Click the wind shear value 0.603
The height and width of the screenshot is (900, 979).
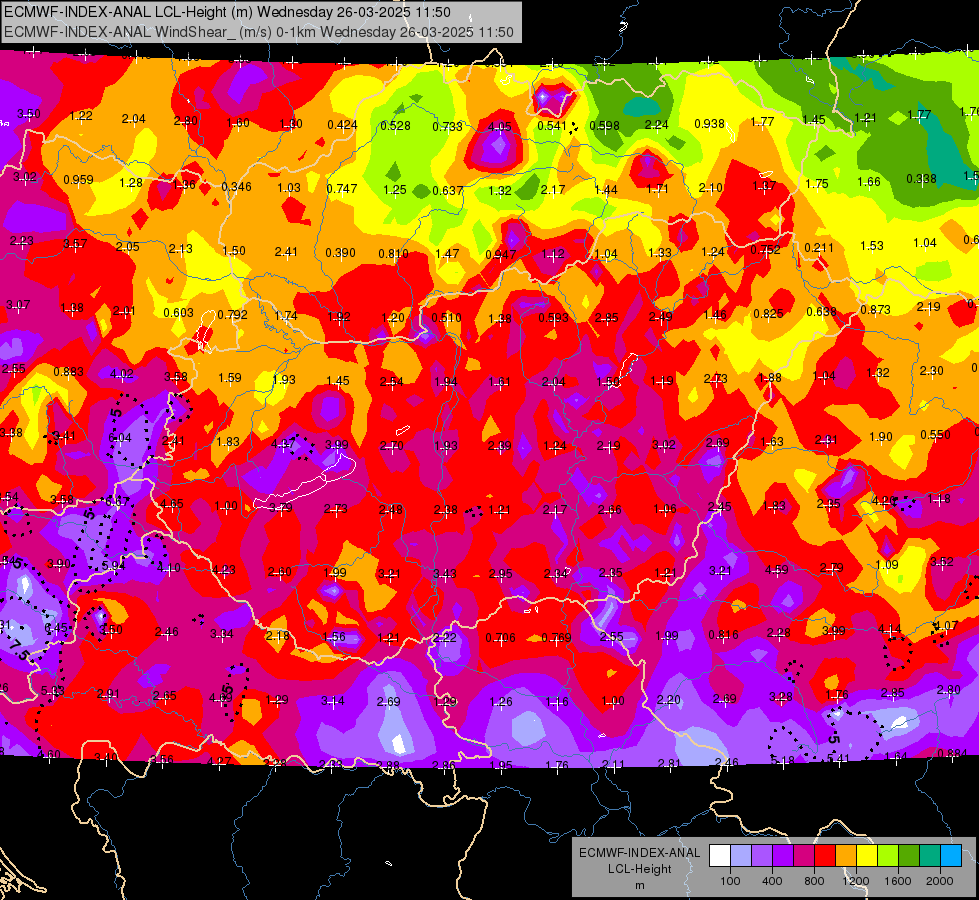tap(178, 312)
